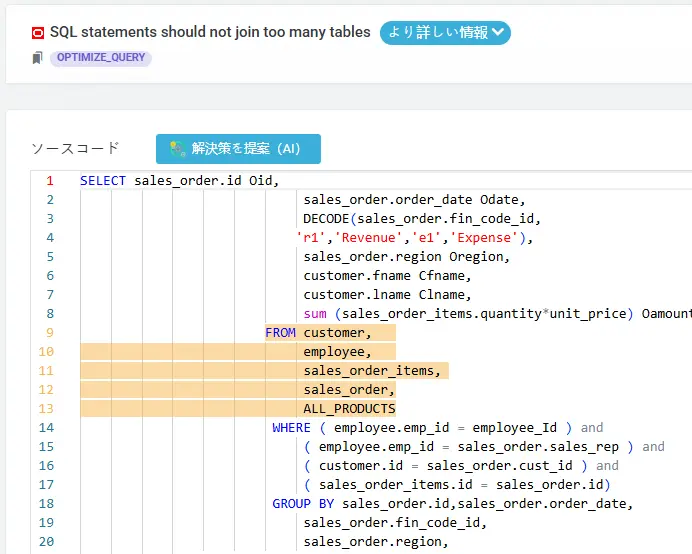Place cursor on the SELECT keyword
692x554 pixels.
103,181
